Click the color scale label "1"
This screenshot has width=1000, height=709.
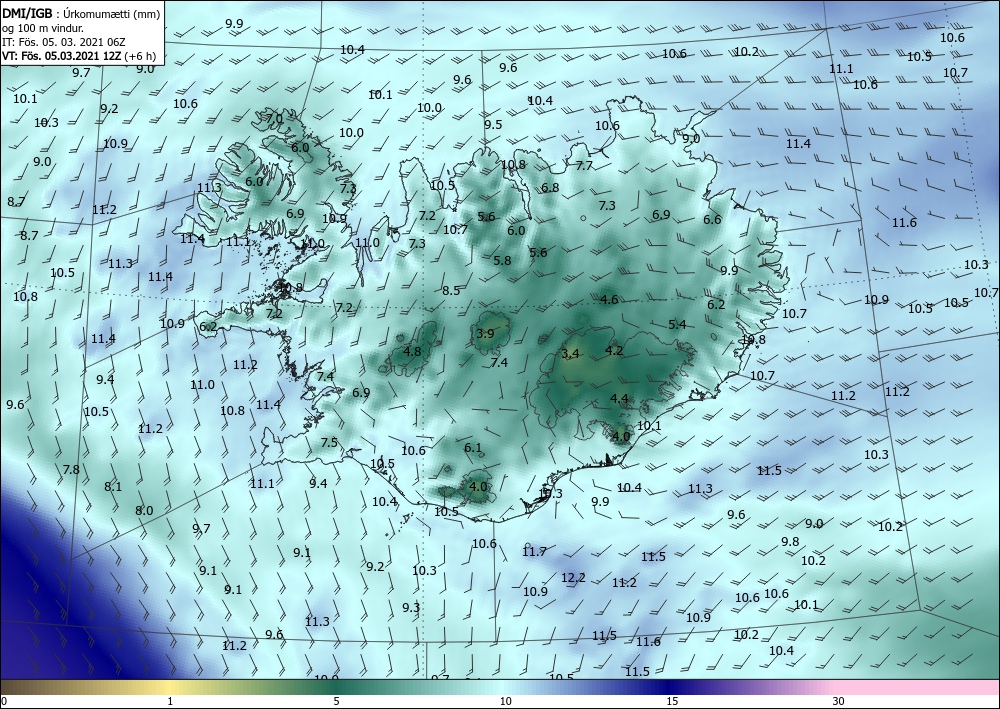pos(170,701)
